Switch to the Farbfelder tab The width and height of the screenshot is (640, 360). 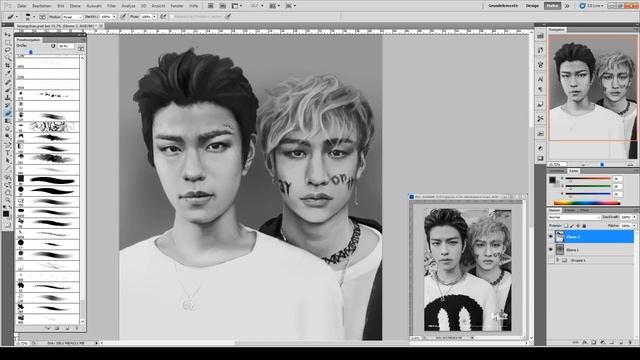coord(556,171)
